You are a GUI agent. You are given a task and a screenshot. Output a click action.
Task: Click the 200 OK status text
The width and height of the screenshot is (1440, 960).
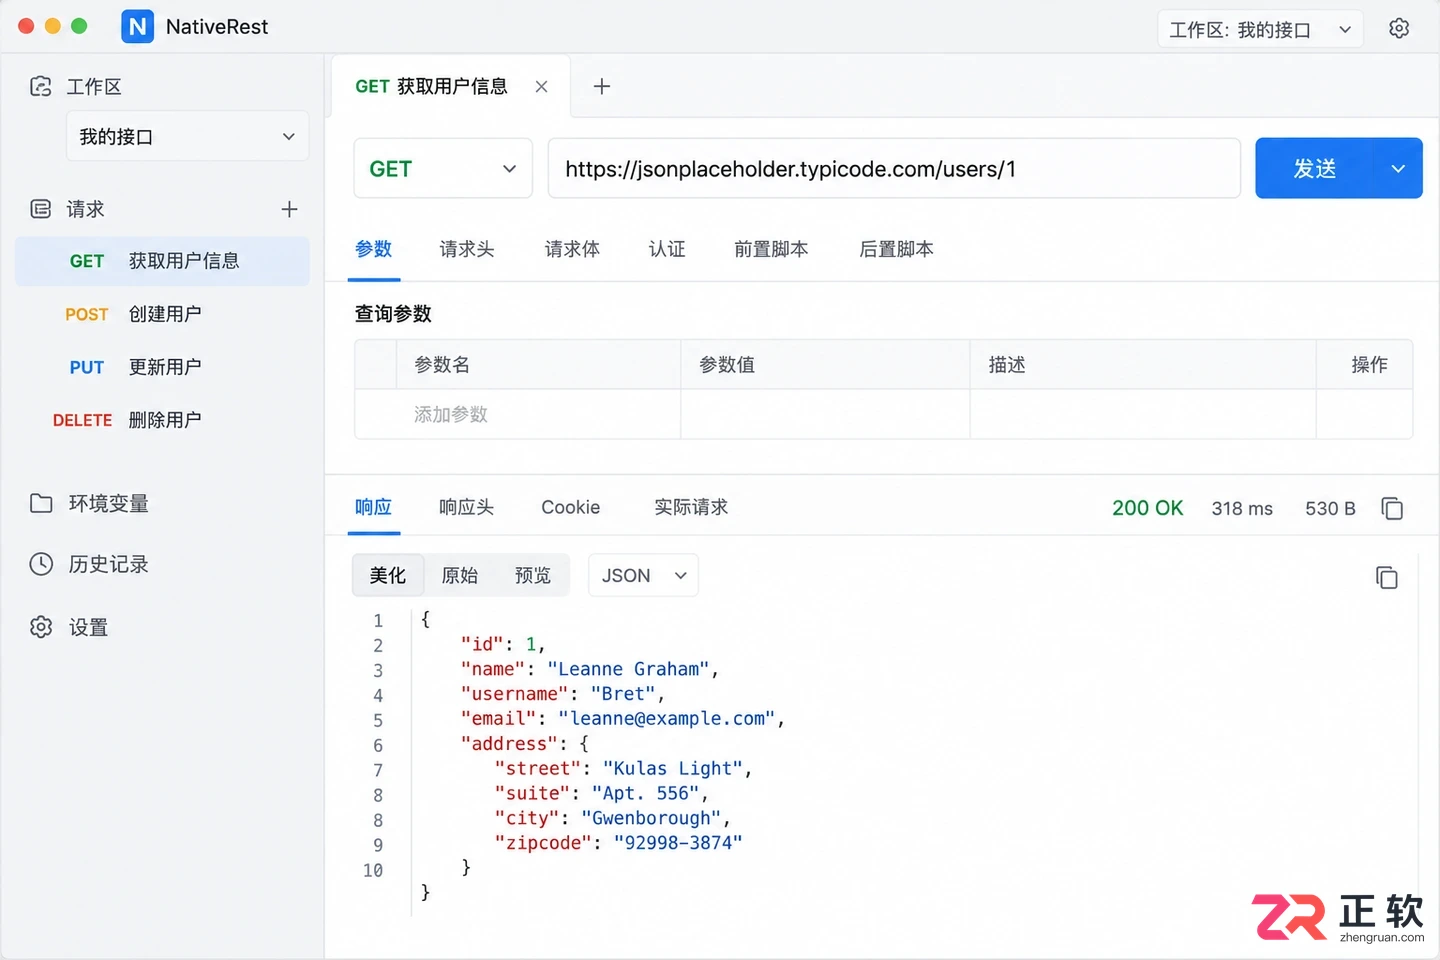click(1147, 508)
